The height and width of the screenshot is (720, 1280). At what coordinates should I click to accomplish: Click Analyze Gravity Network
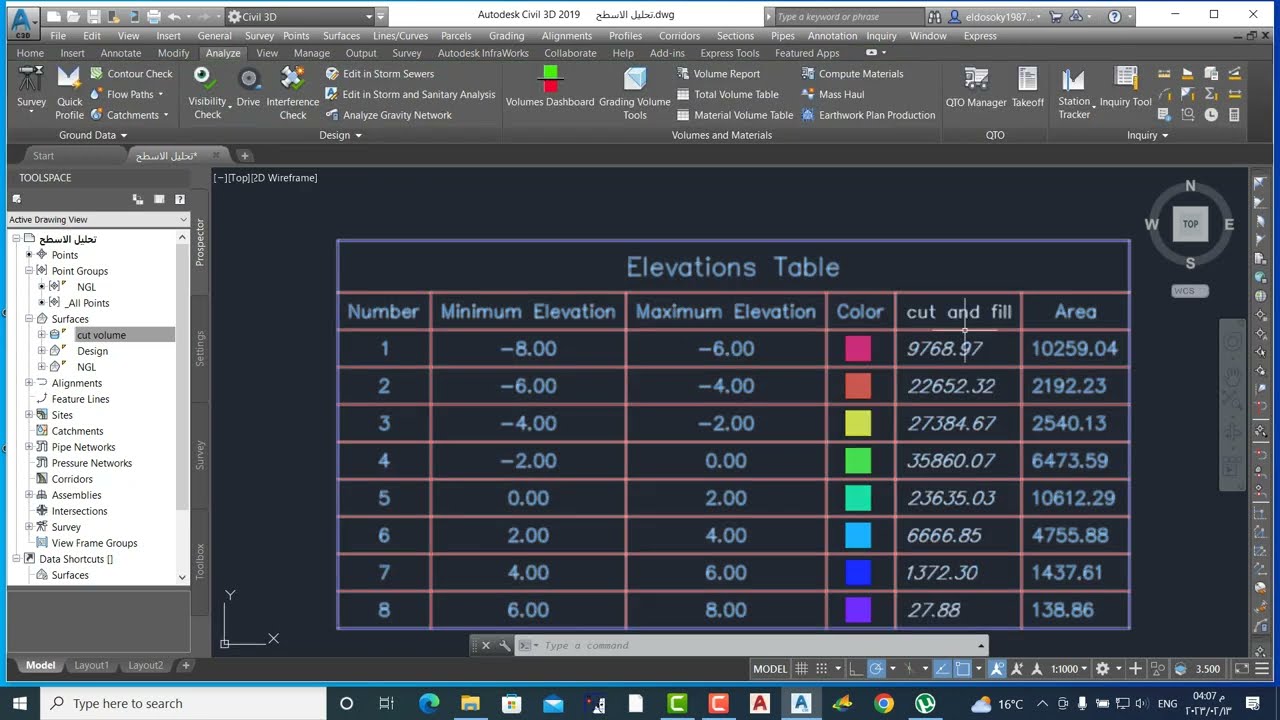[388, 115]
